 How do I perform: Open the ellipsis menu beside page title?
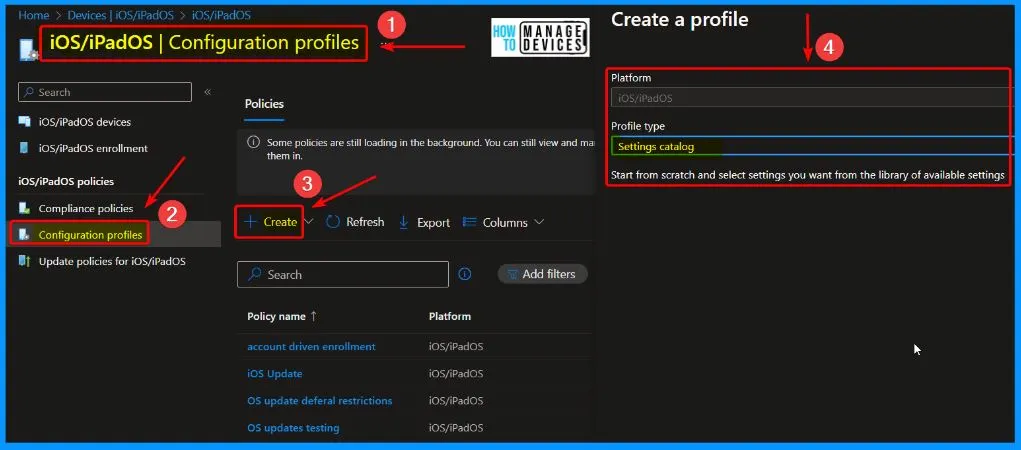click(385, 44)
